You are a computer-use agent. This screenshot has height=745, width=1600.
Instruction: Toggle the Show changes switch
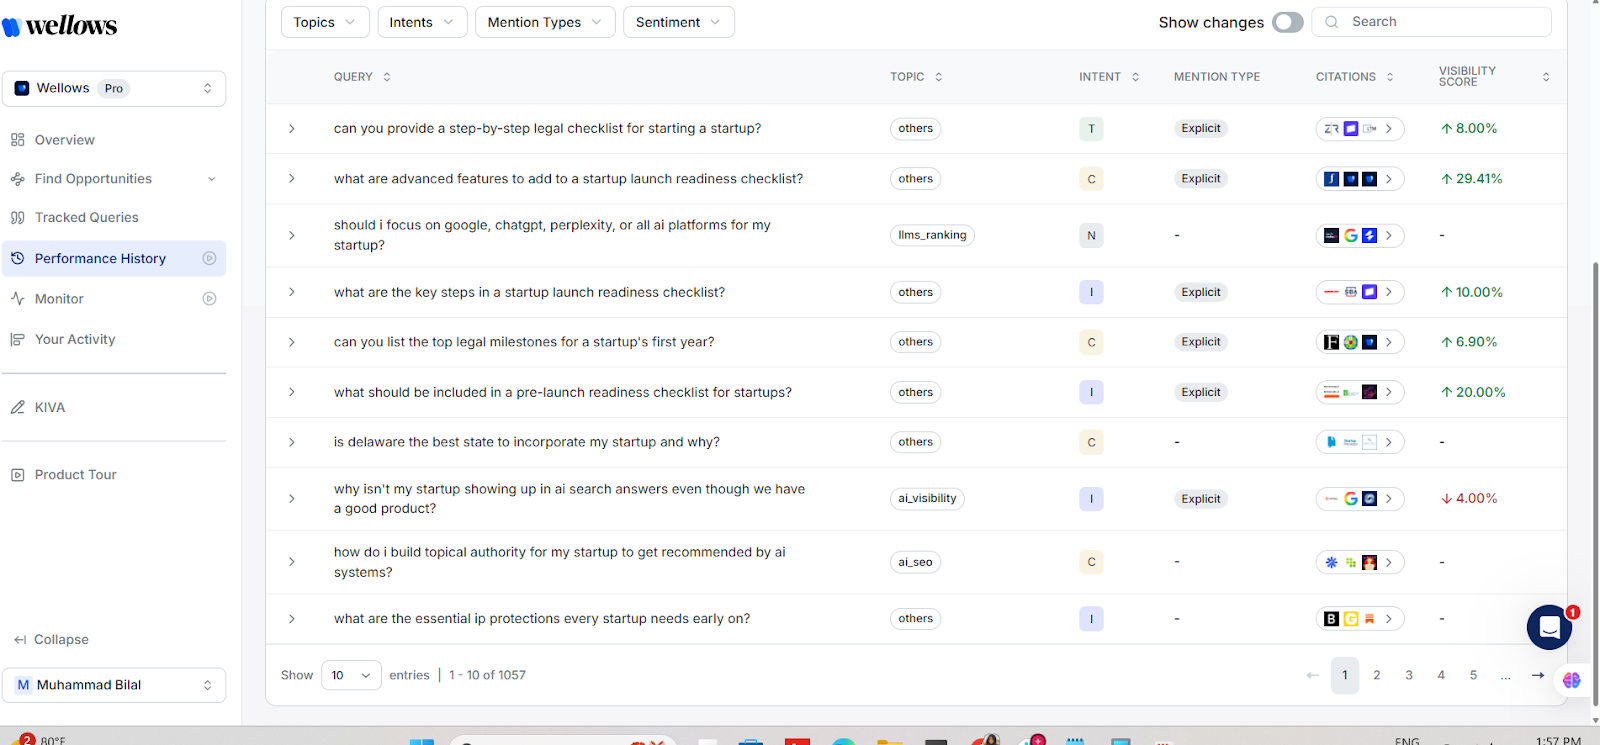coord(1287,22)
